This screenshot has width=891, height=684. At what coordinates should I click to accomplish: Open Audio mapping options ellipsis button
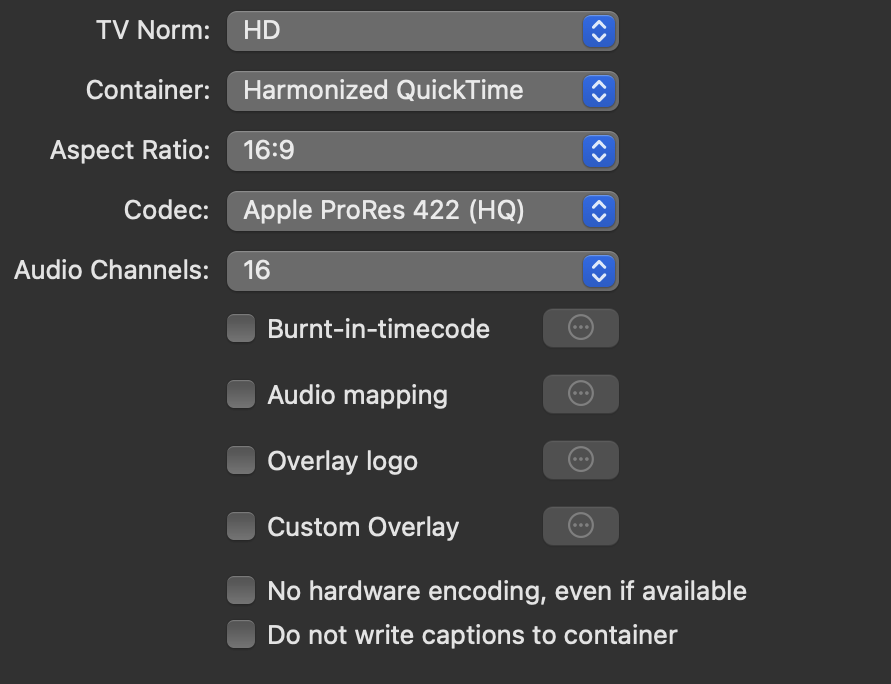point(580,394)
